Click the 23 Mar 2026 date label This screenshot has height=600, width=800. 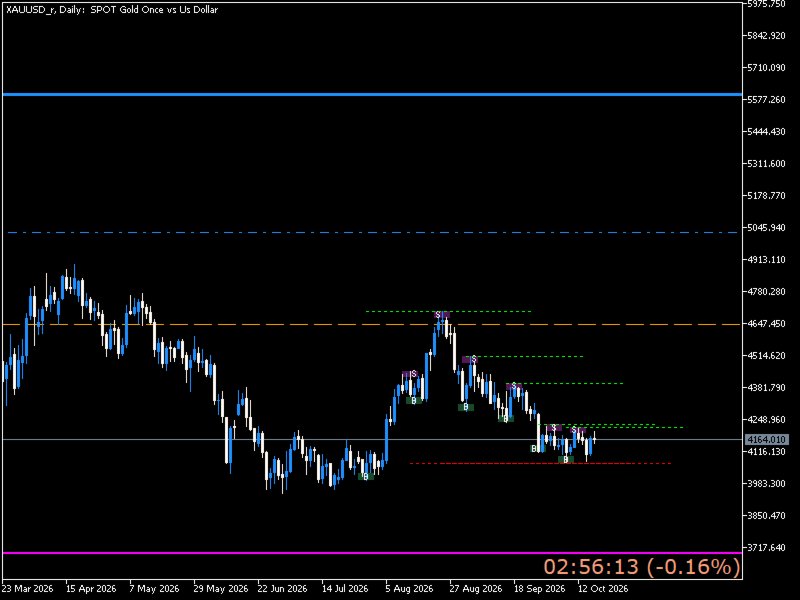point(28,589)
